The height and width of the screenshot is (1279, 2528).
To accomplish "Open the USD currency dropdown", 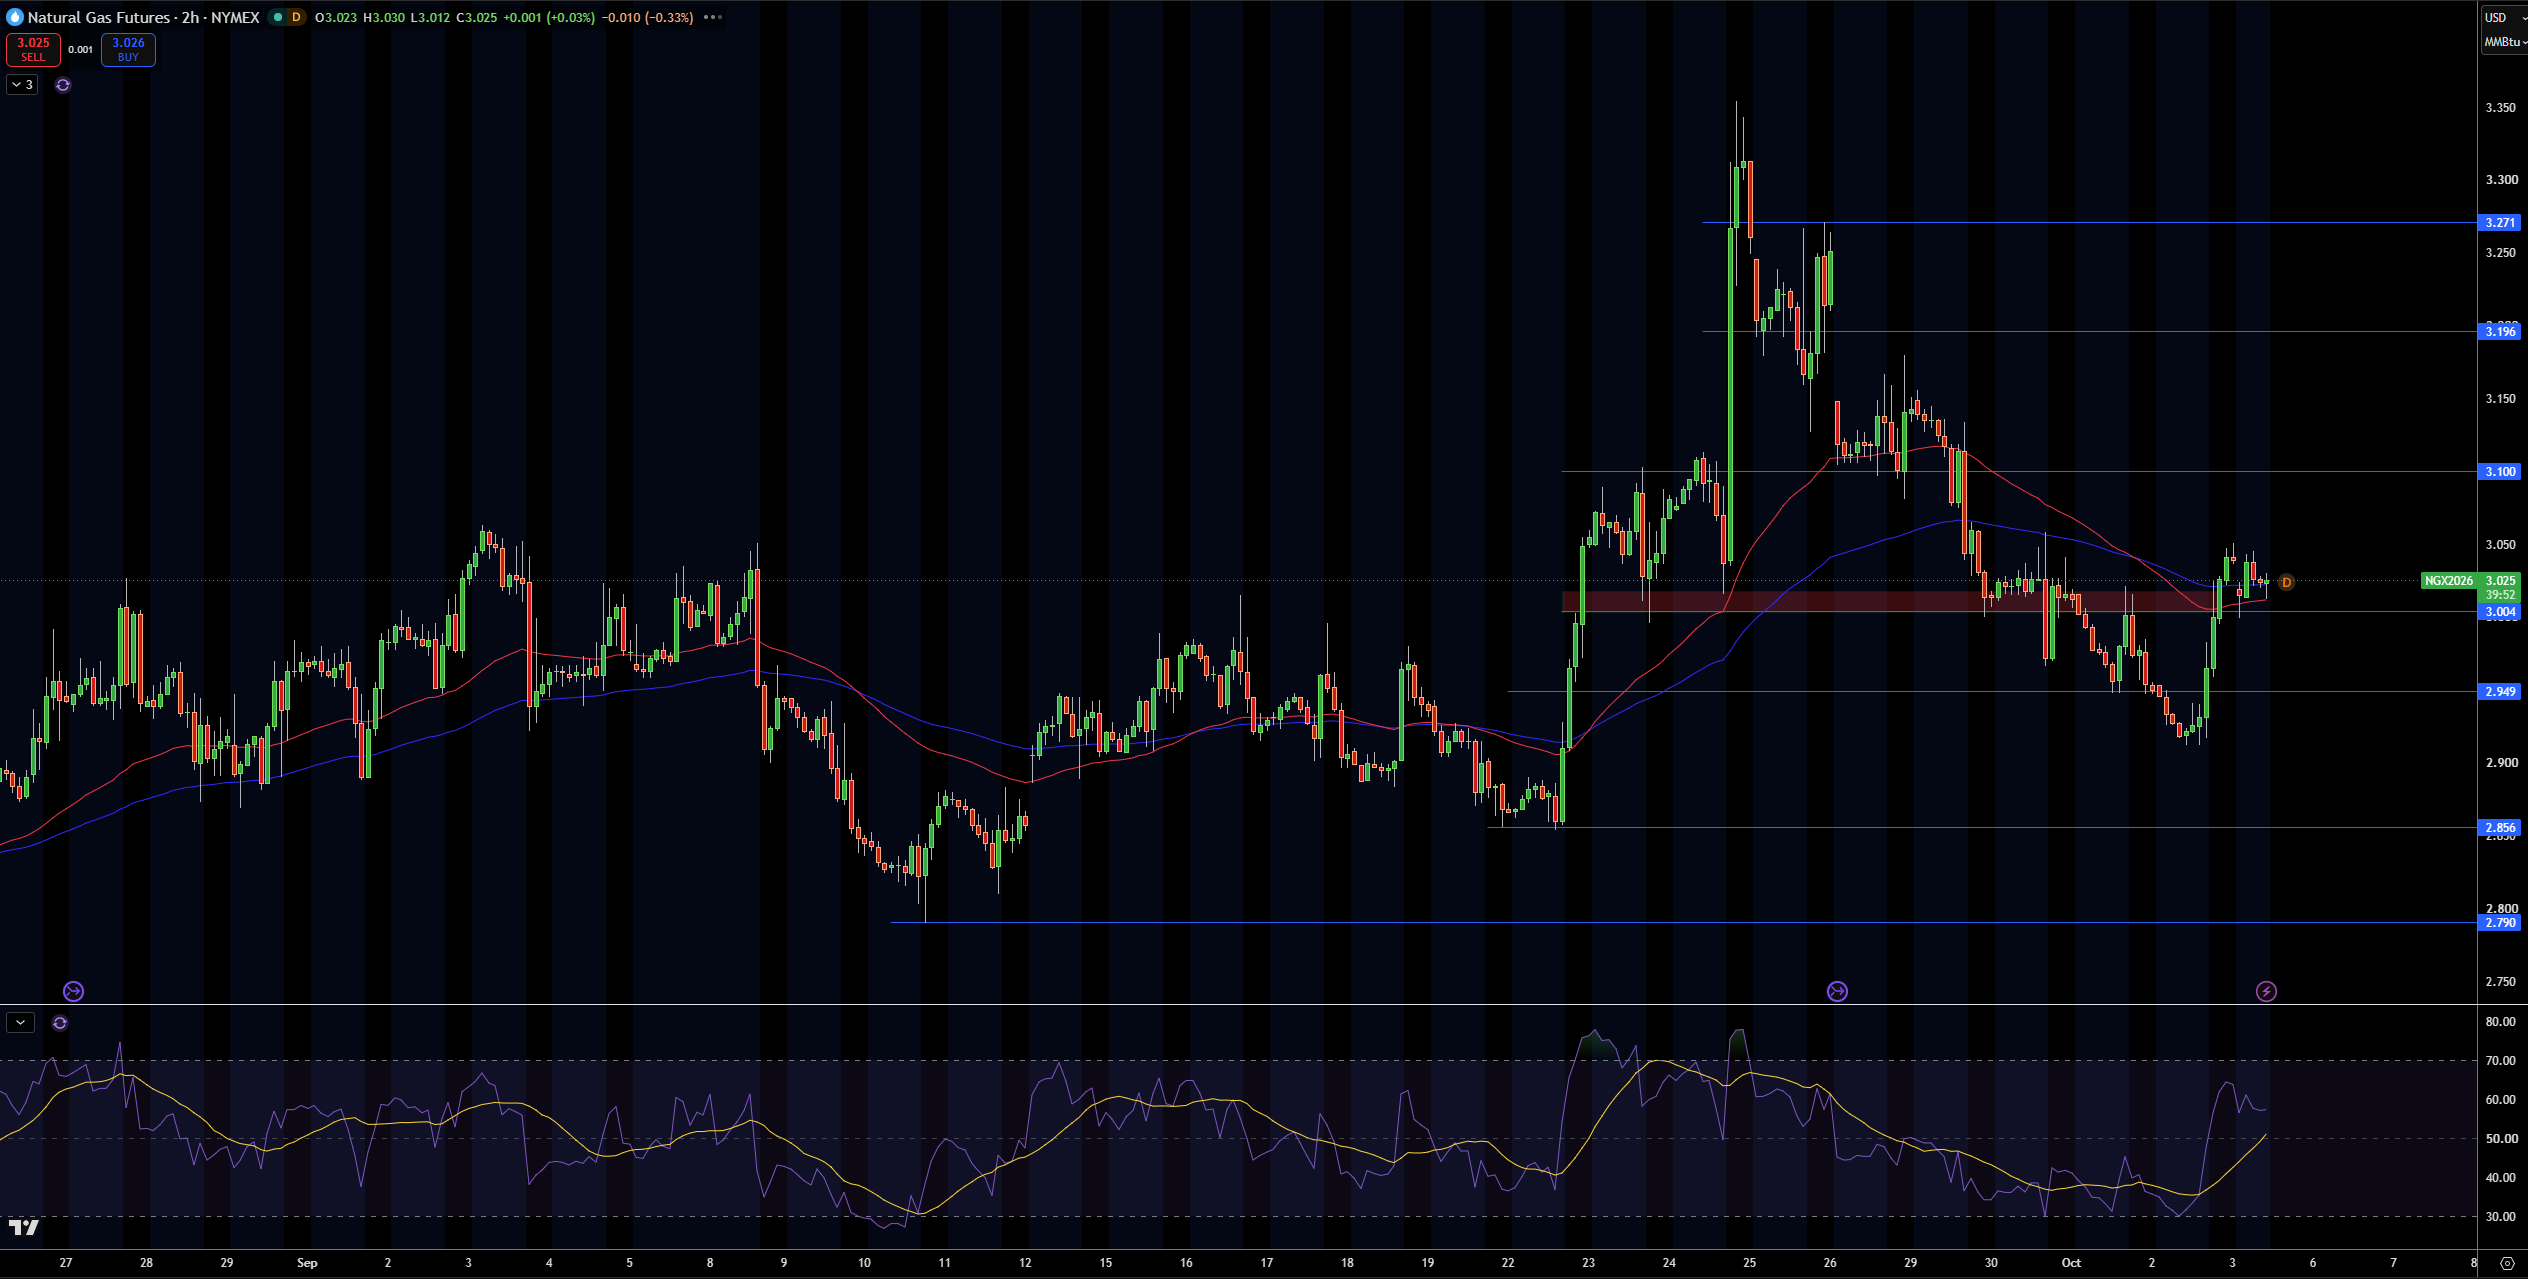I will pyautogui.click(x=2505, y=17).
